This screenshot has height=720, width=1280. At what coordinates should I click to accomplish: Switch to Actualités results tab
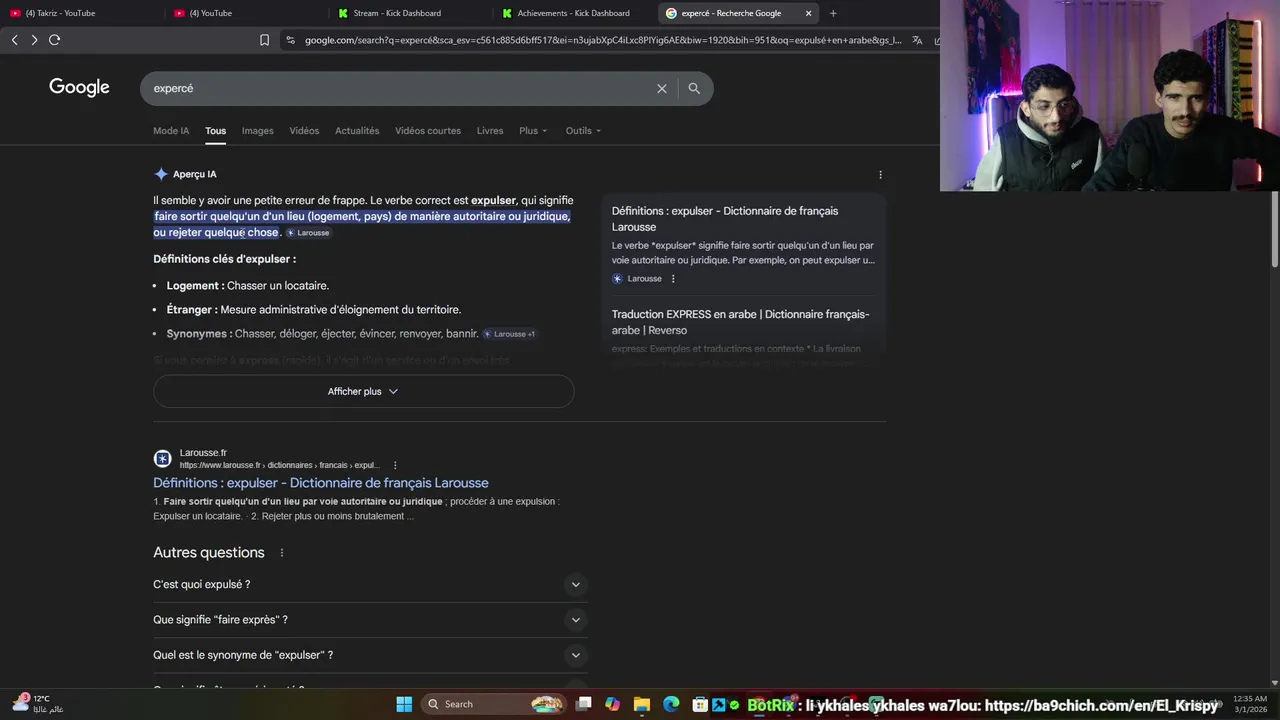click(357, 131)
